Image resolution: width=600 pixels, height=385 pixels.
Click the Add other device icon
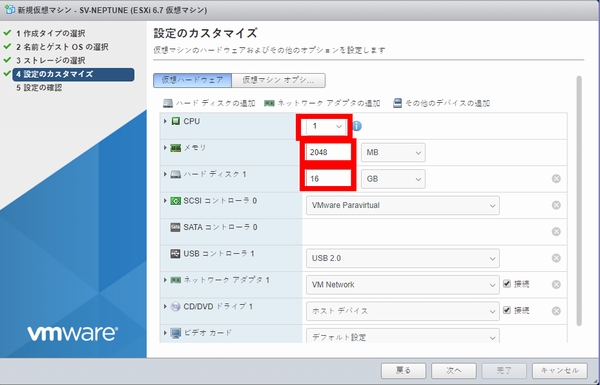click(x=398, y=103)
